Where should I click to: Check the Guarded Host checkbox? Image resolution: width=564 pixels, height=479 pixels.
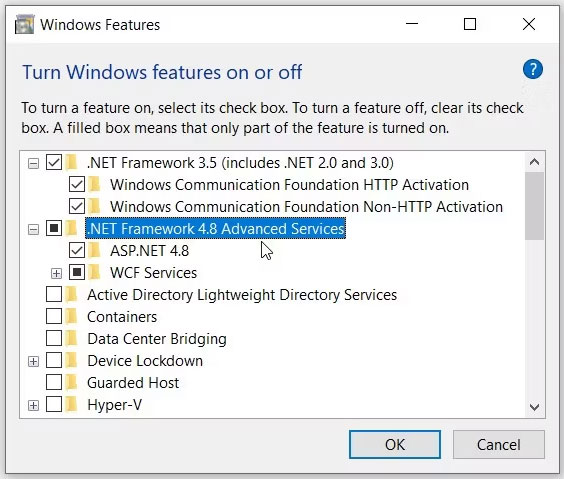point(54,382)
